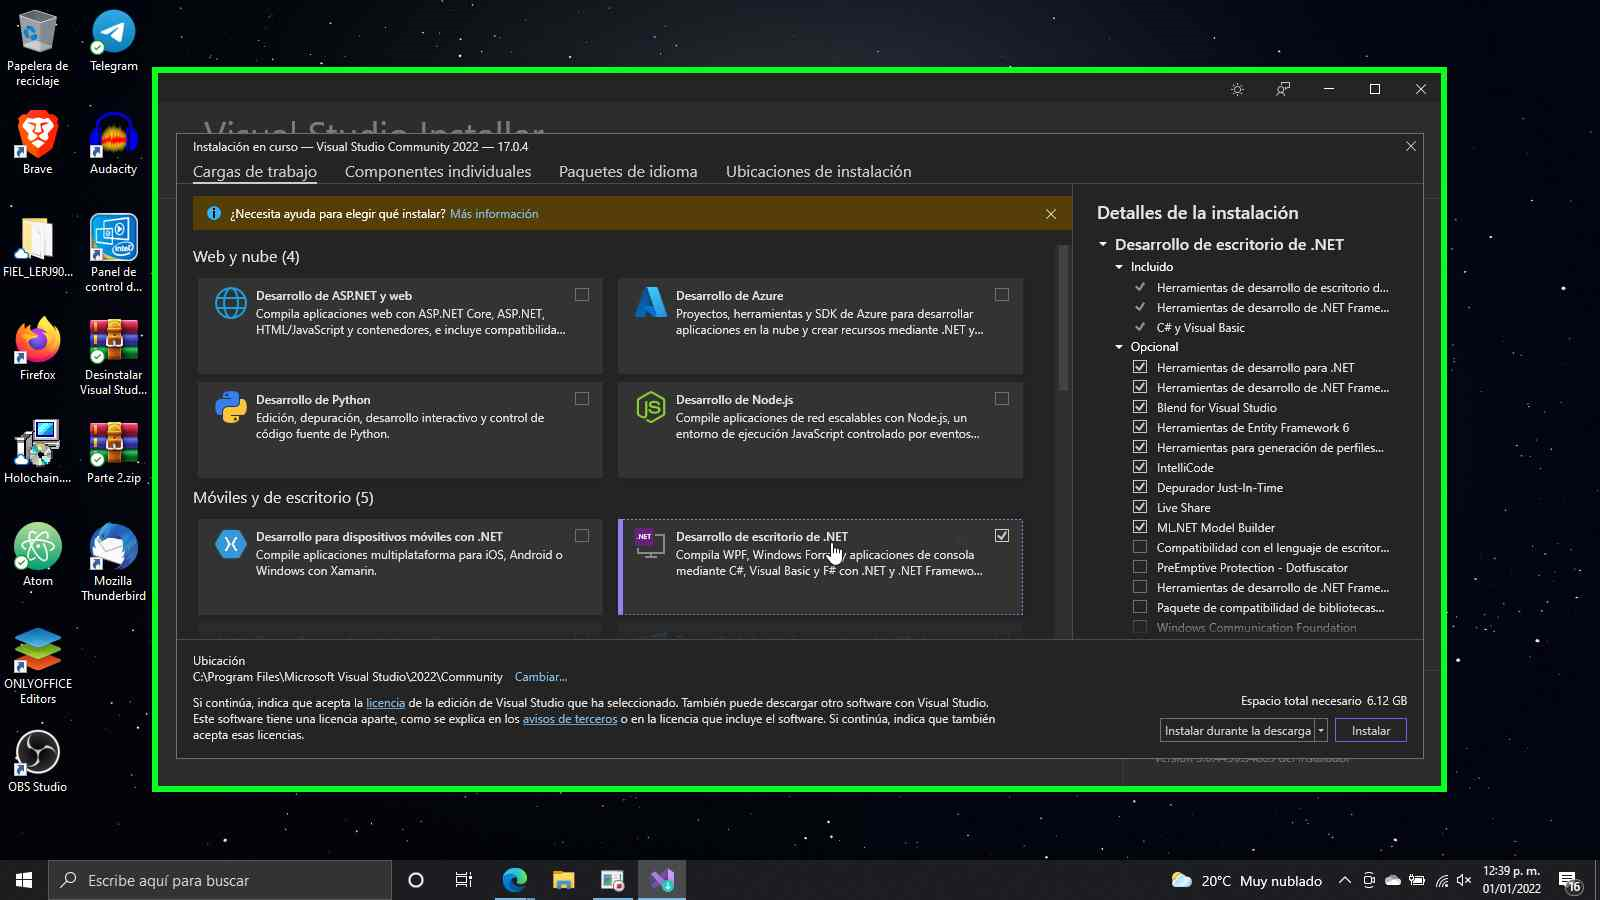Viewport: 1600px width, 900px height.
Task: Select the Desarrollo de Python icon
Action: click(231, 408)
